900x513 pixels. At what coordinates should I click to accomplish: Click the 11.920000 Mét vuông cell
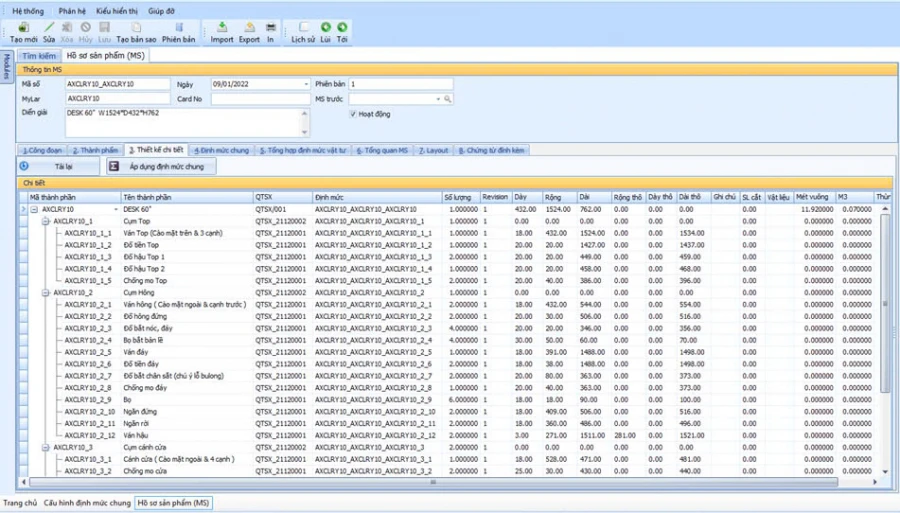(814, 209)
